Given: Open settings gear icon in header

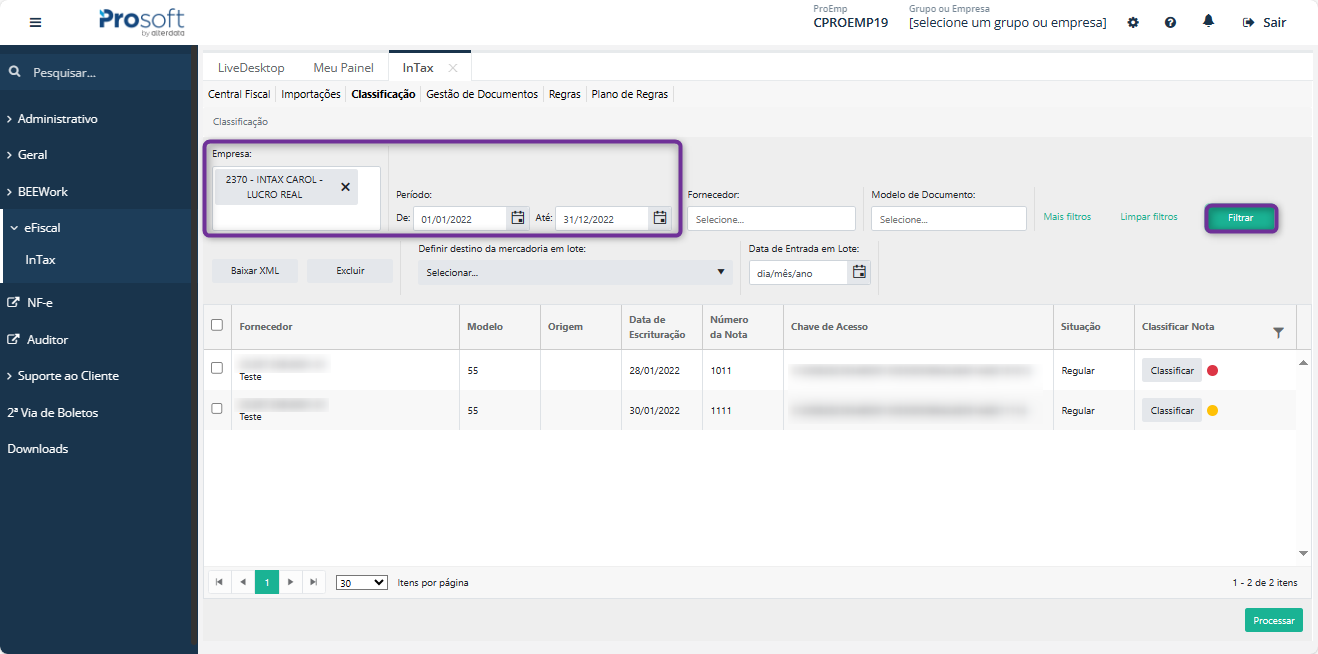Looking at the screenshot, I should click(1133, 22).
